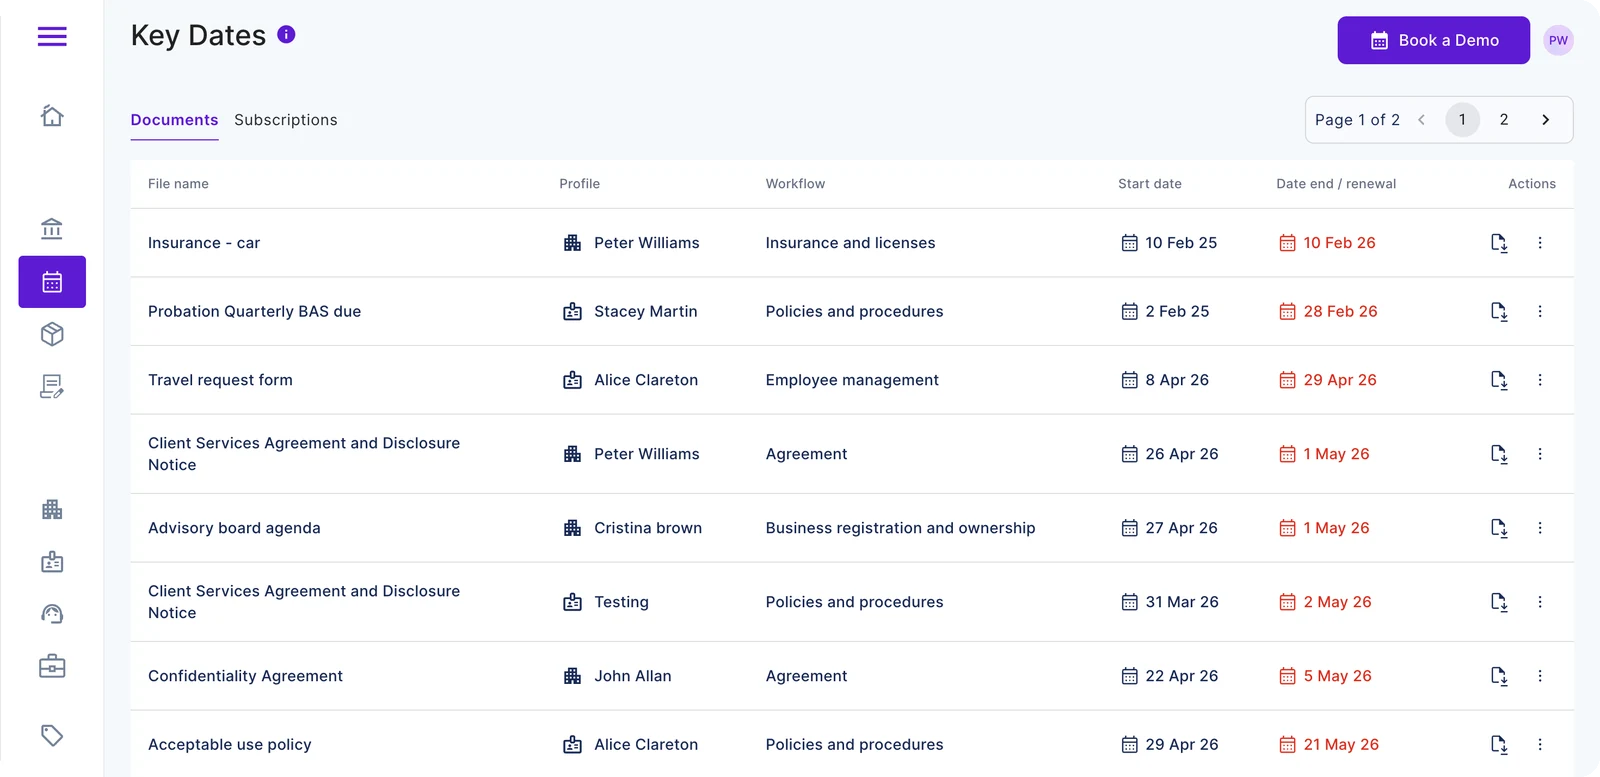Click the Profile column header
The image size is (1600, 777).
pos(580,184)
